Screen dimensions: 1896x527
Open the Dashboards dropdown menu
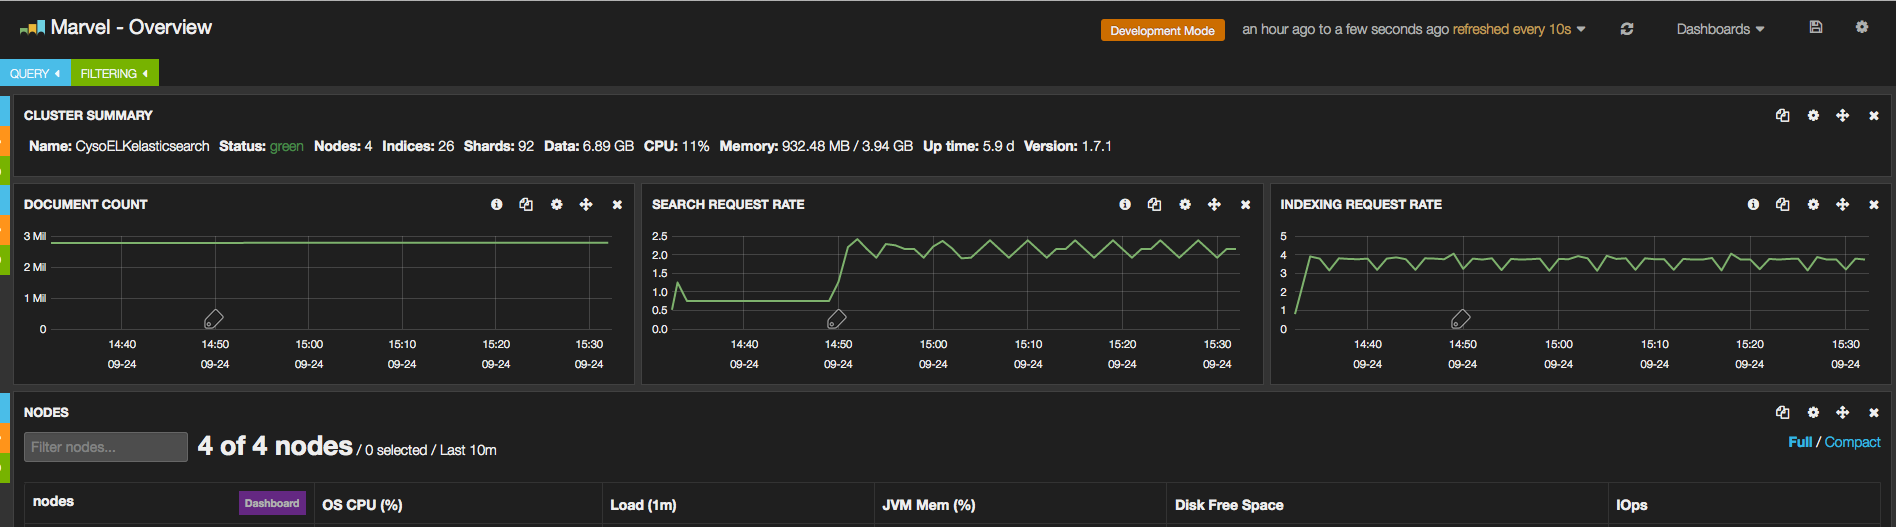tap(1720, 29)
